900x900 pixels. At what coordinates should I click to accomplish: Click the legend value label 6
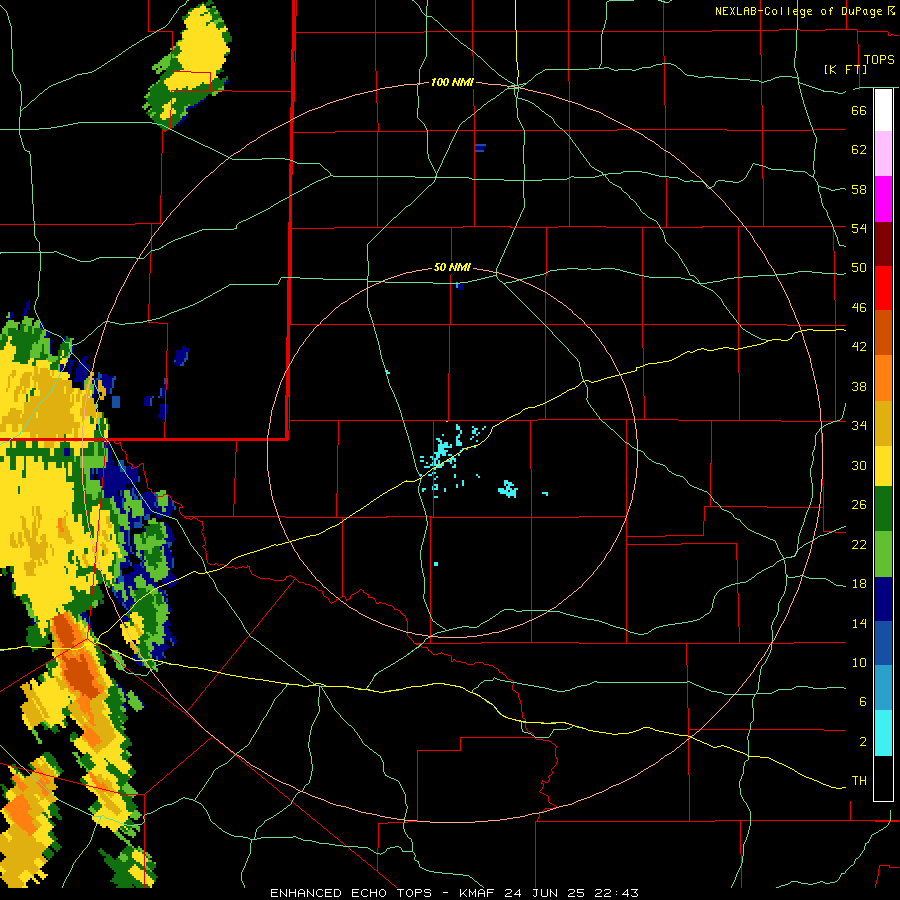[863, 702]
